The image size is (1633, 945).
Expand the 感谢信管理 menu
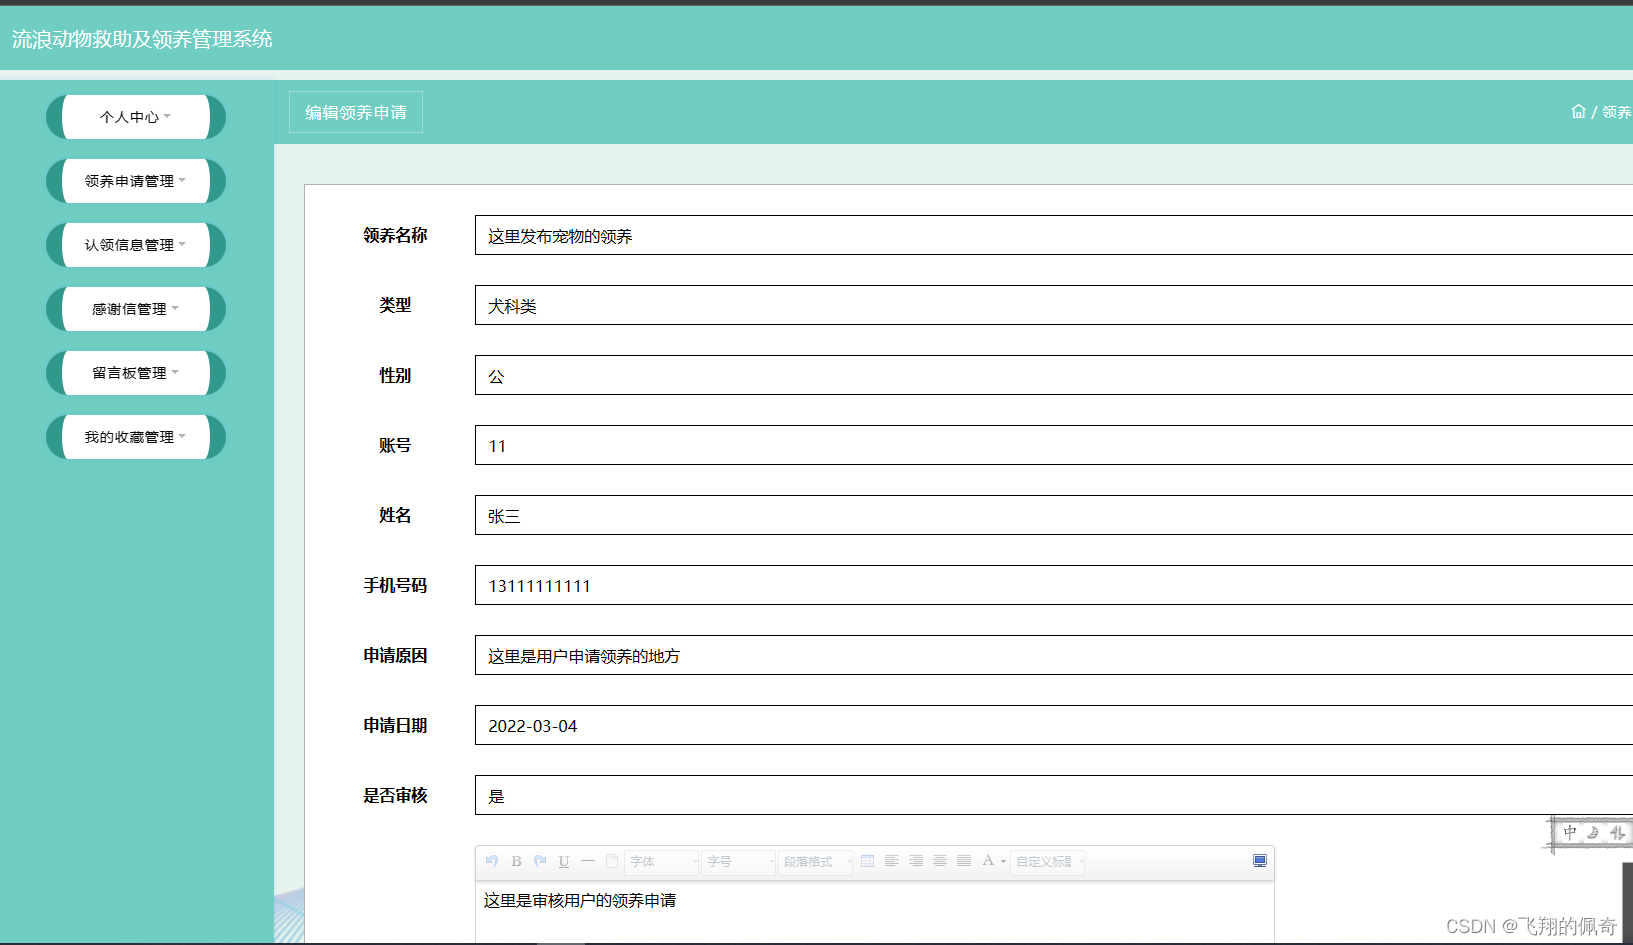coord(136,309)
